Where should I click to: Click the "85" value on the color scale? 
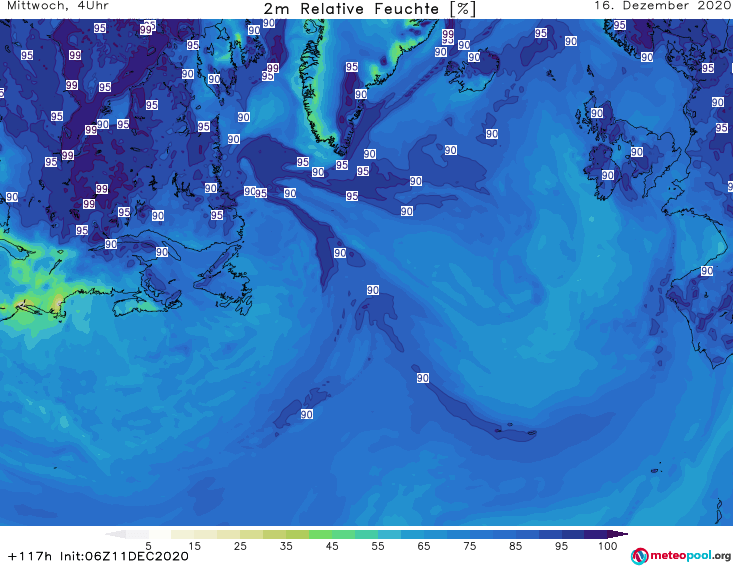click(515, 546)
